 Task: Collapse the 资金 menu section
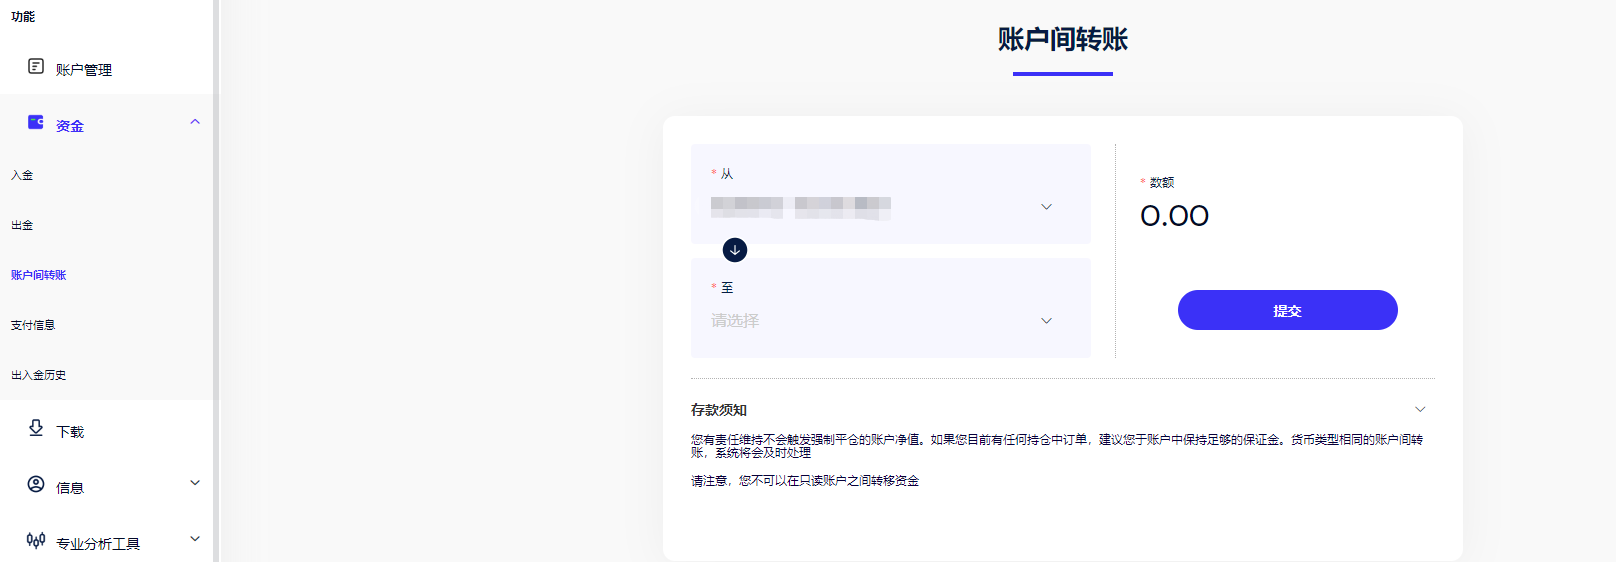[195, 122]
